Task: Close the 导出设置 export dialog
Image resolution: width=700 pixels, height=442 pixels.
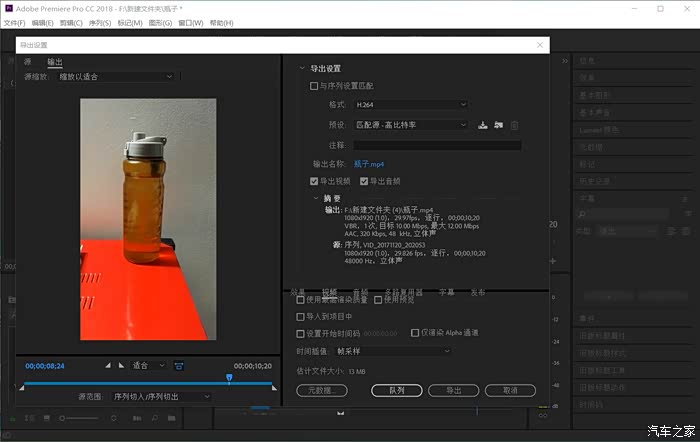Action: (x=540, y=45)
